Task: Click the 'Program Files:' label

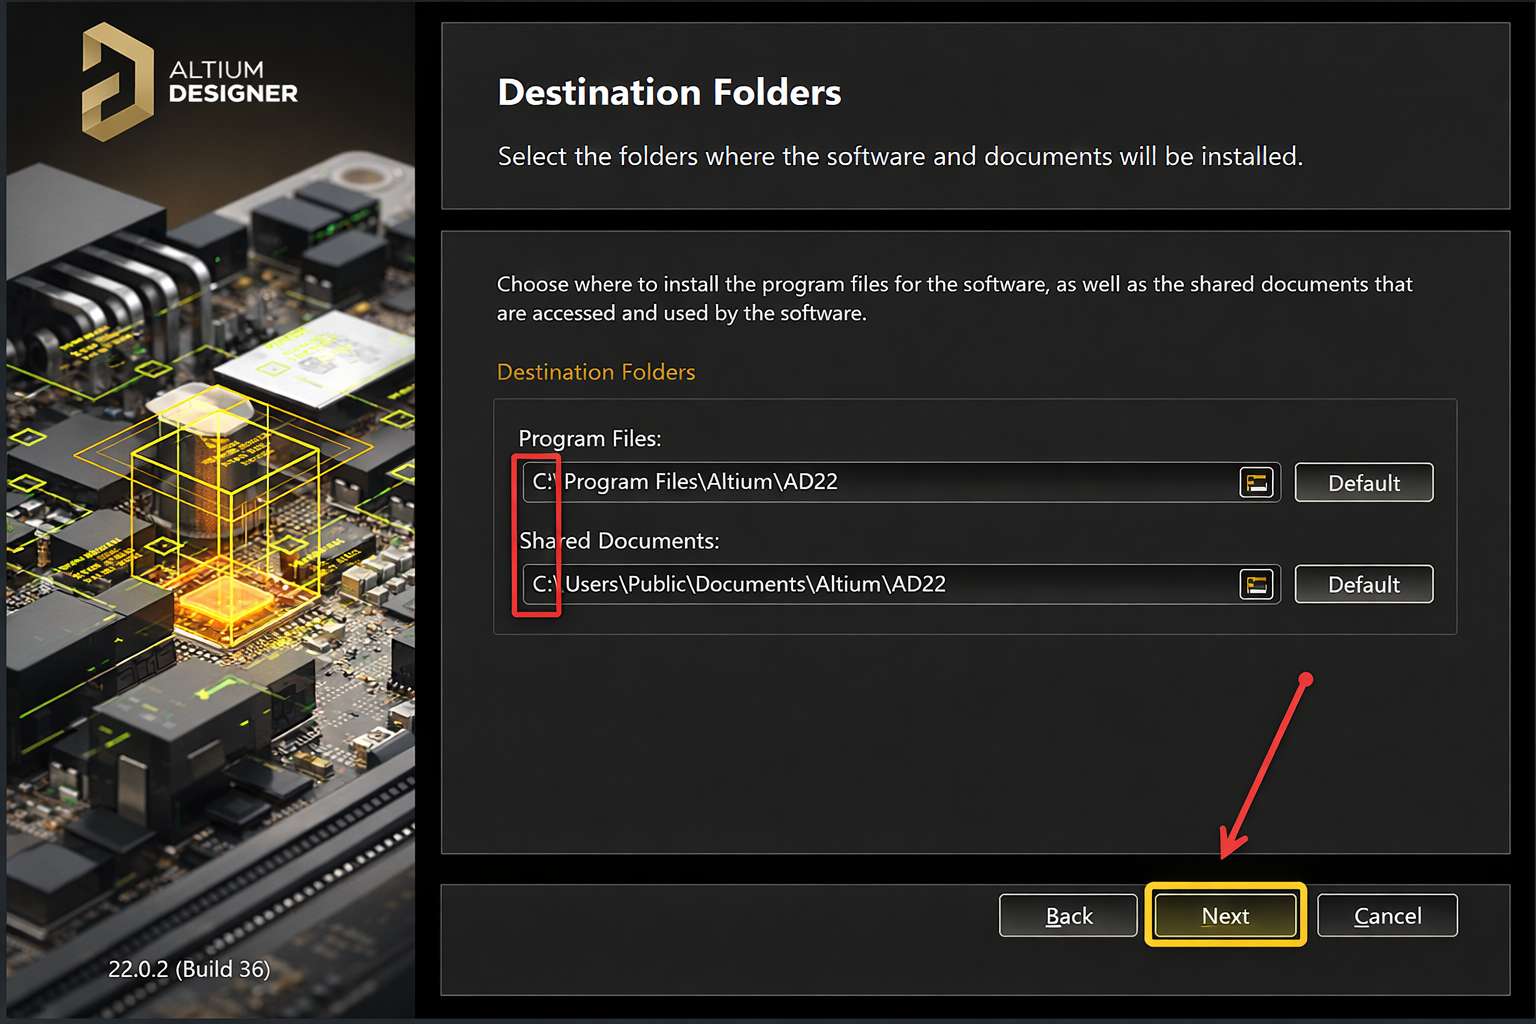Action: (x=590, y=438)
